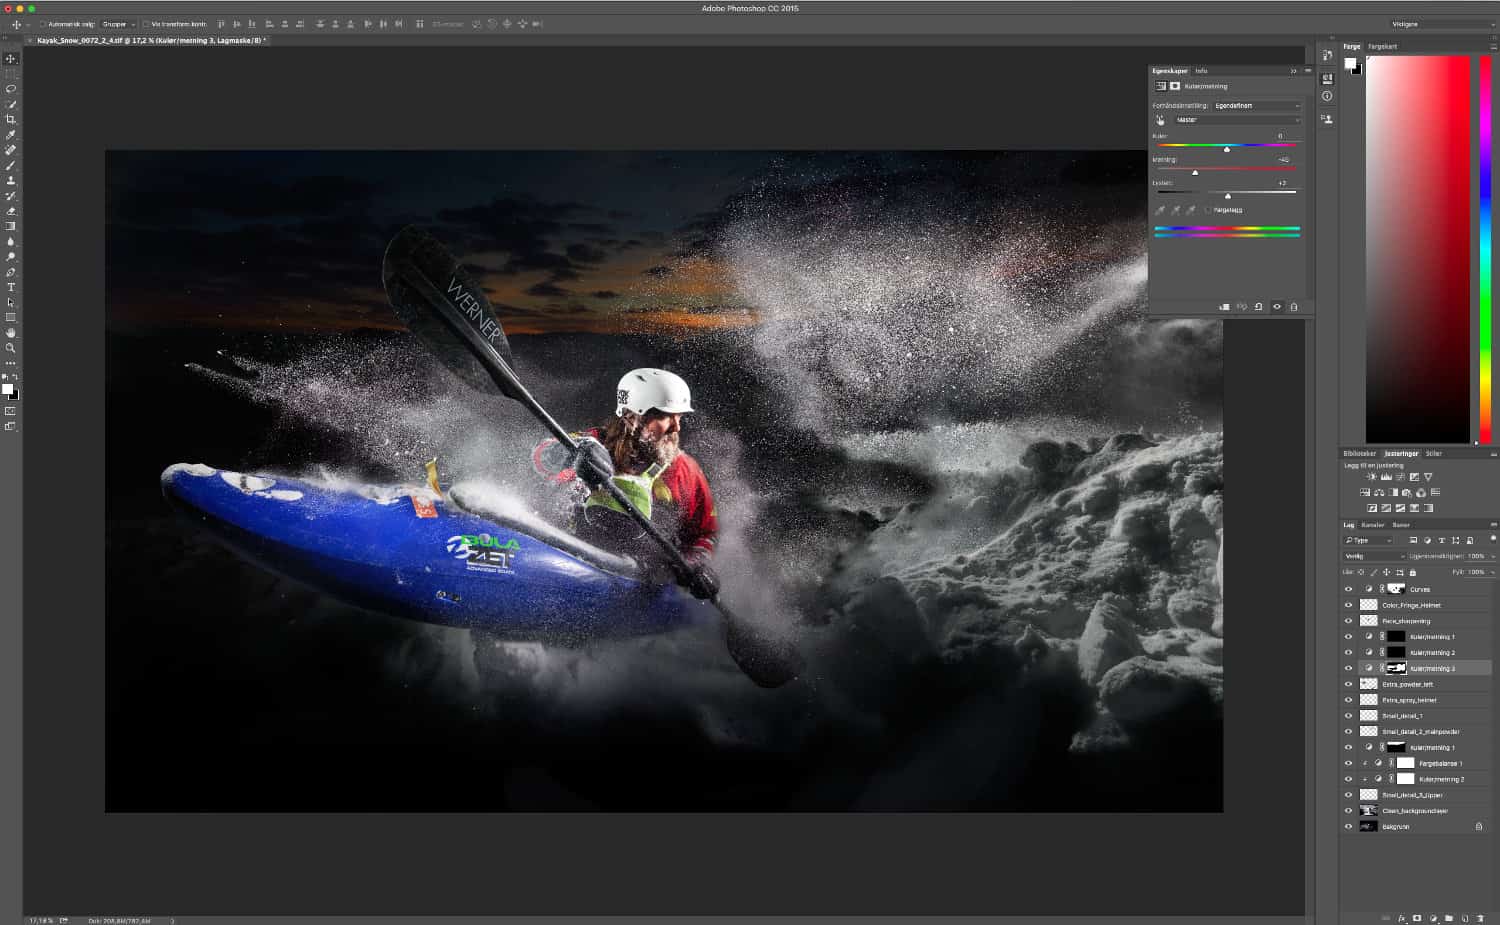Viewport: 1500px width, 925px height.
Task: Switch to the Kanaler tab
Action: pyautogui.click(x=1373, y=525)
